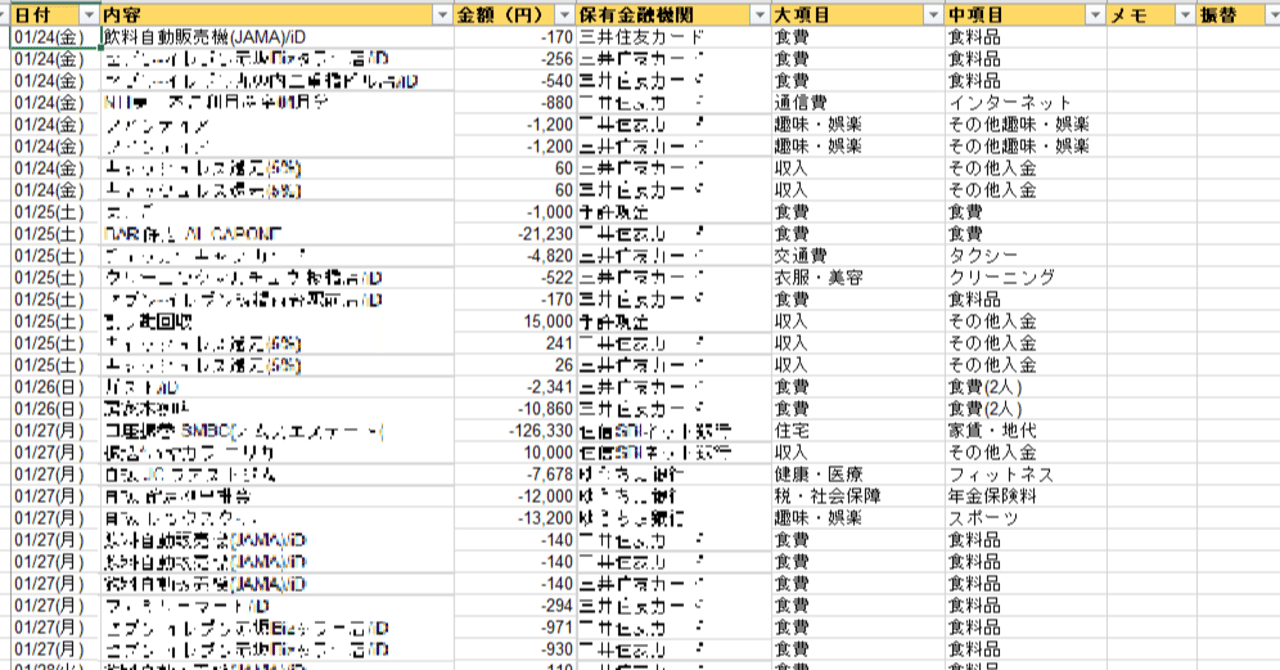This screenshot has width=1280, height=670.
Task: Select the 振替 header cell
Action: 1238,16
